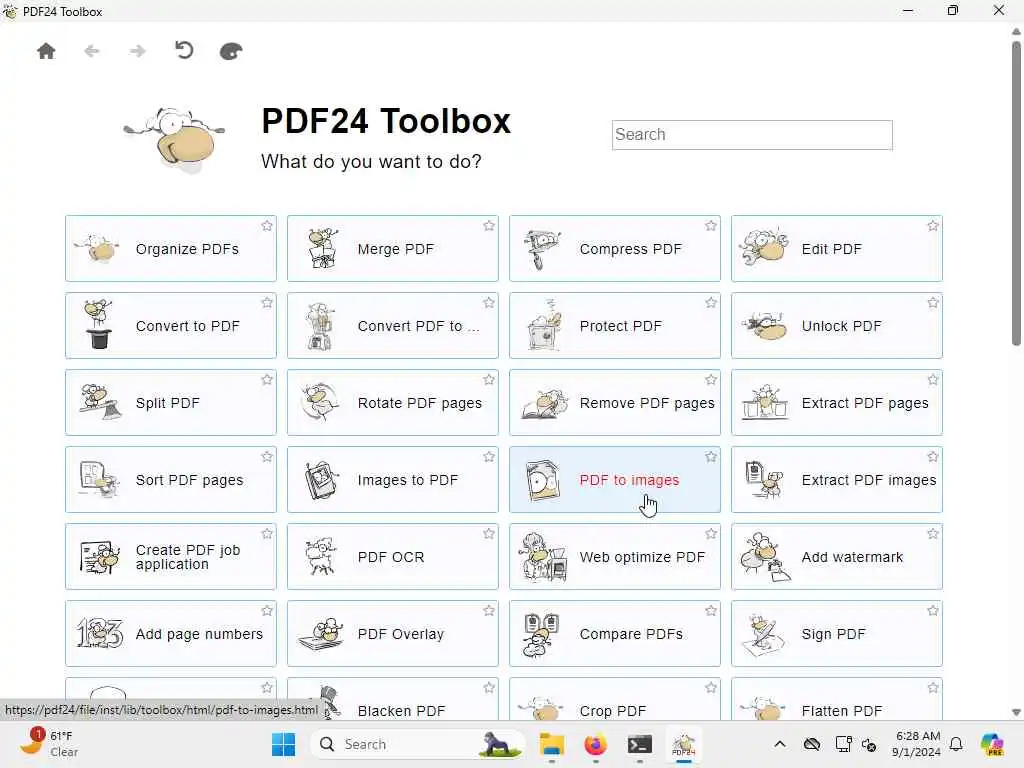Click the Unlock PDF sheep icon
This screenshot has height=768, width=1024.
pos(764,325)
